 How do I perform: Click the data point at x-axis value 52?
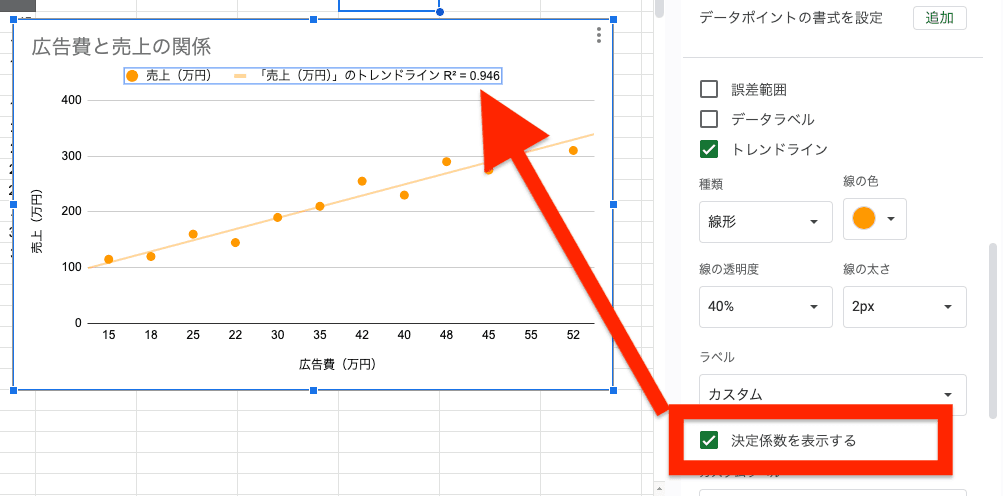tap(573, 151)
